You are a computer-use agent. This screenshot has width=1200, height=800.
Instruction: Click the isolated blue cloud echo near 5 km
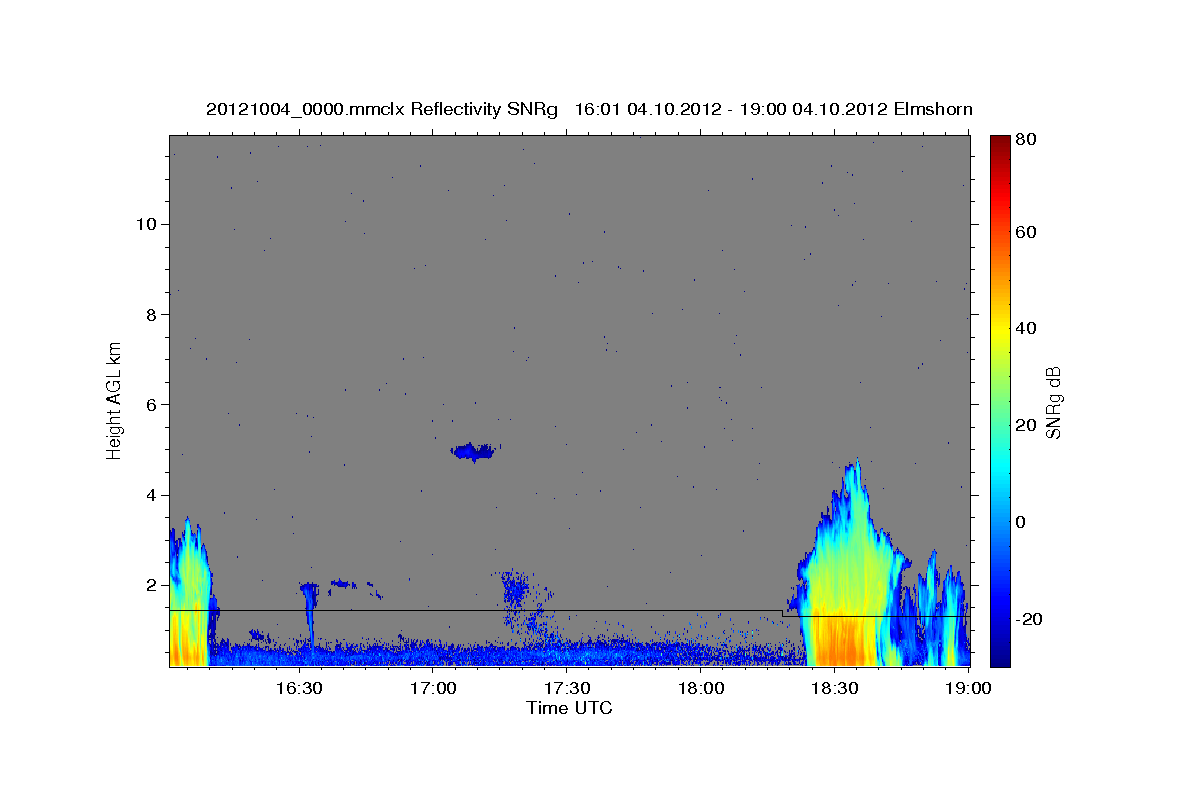pos(474,452)
